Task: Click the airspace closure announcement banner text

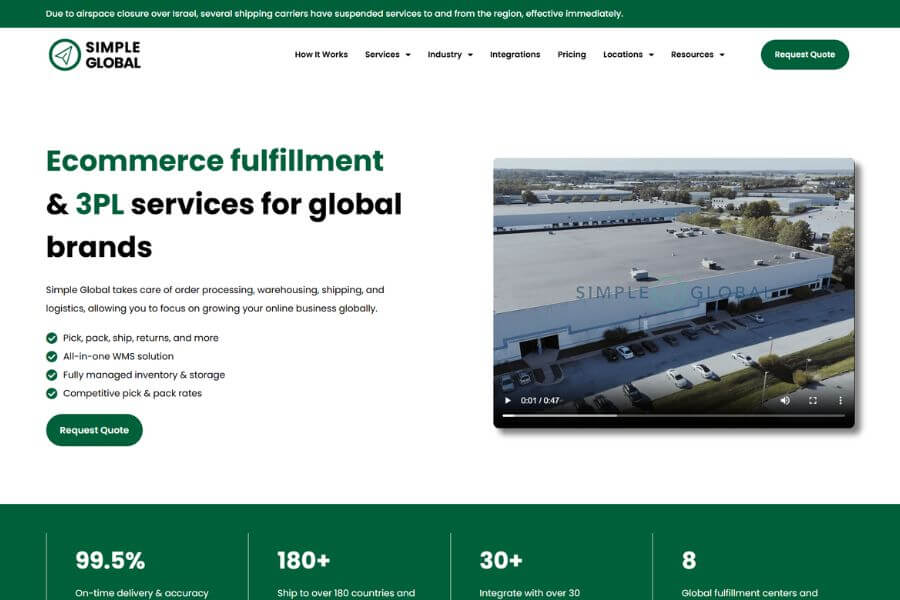Action: [x=334, y=13]
